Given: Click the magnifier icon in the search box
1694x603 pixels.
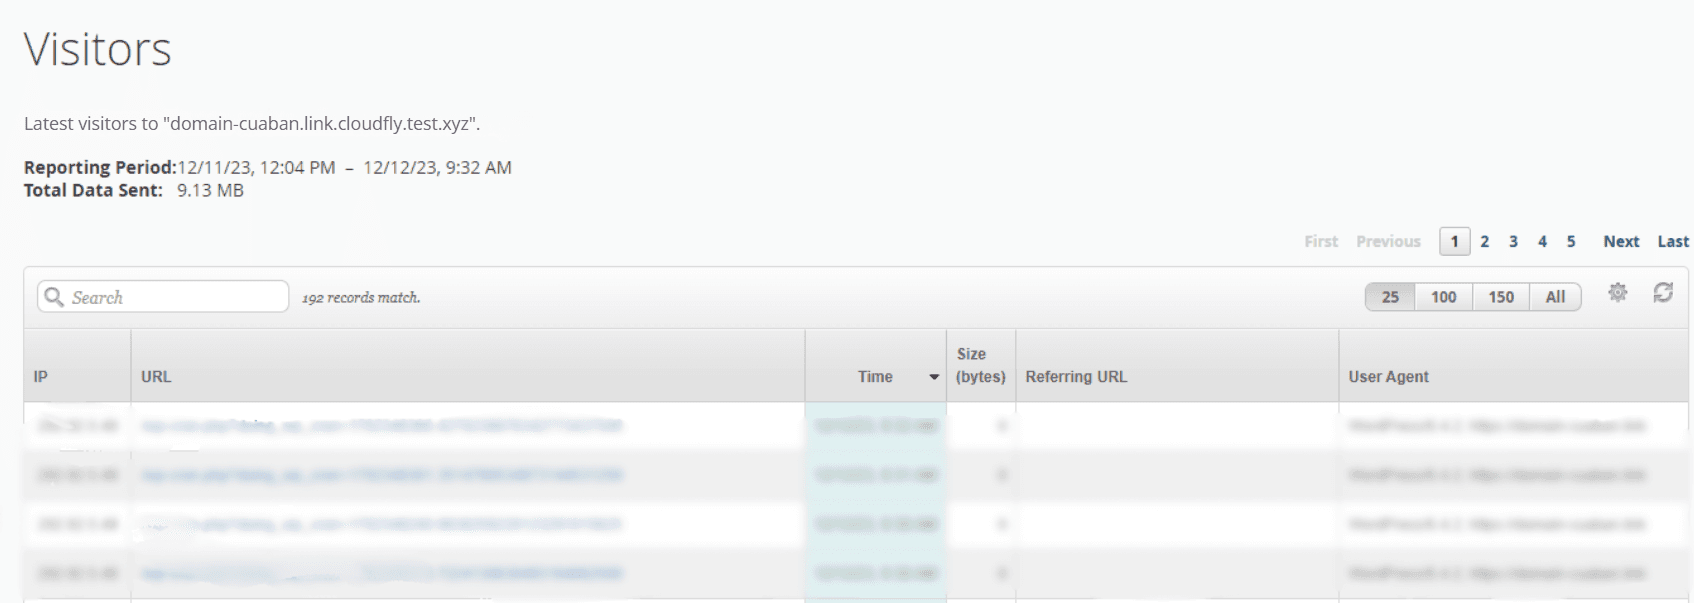Looking at the screenshot, I should coord(54,297).
